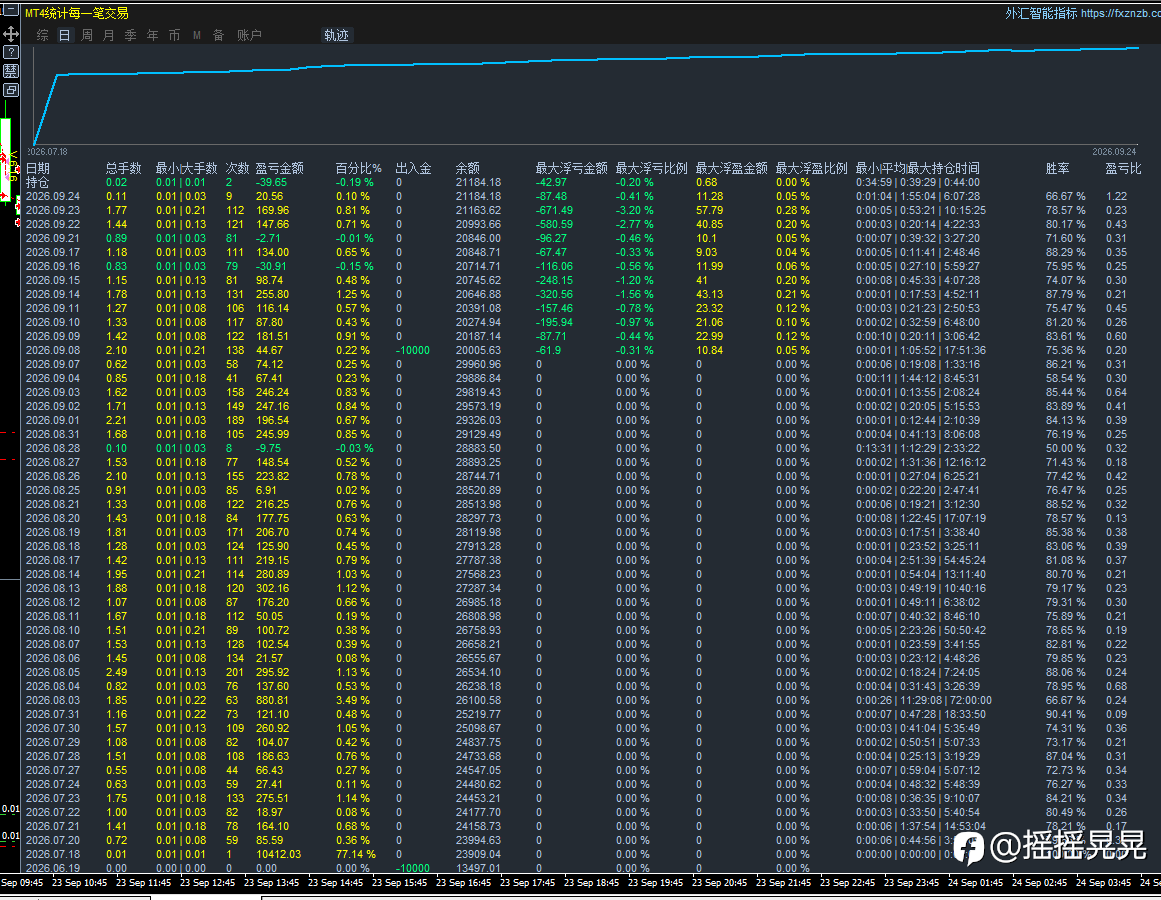Open the question mark help icon
The image size is (1161, 900).
[x=10, y=52]
